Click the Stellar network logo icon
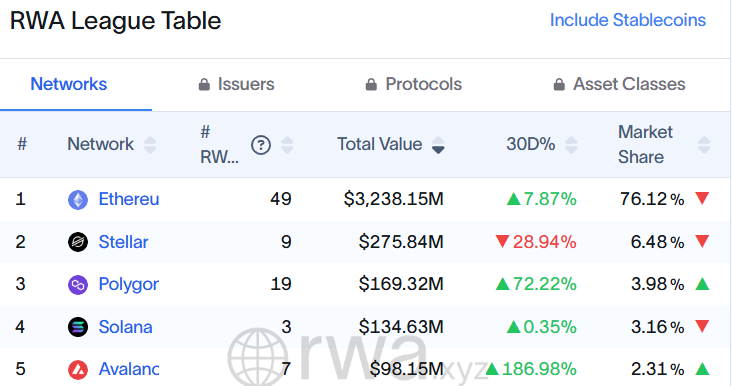Screen dimensions: 732x386 click(x=78, y=242)
